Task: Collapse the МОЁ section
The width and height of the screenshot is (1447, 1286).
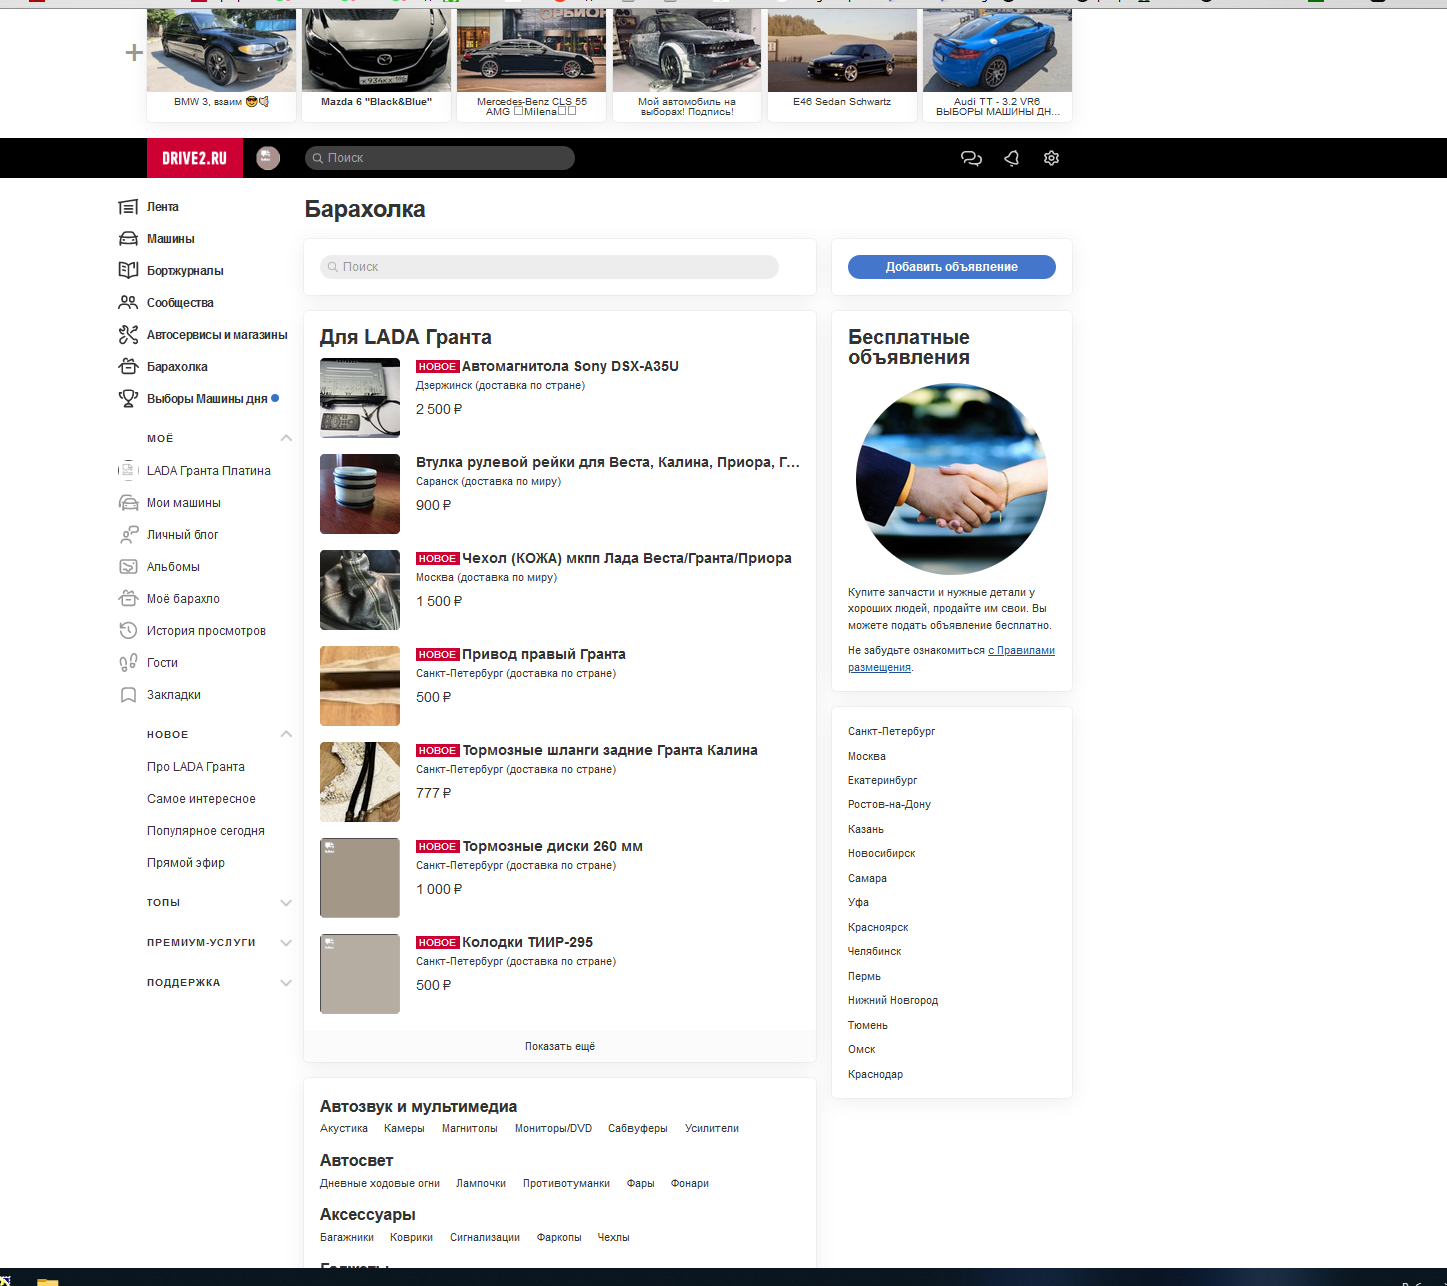Action: [286, 438]
